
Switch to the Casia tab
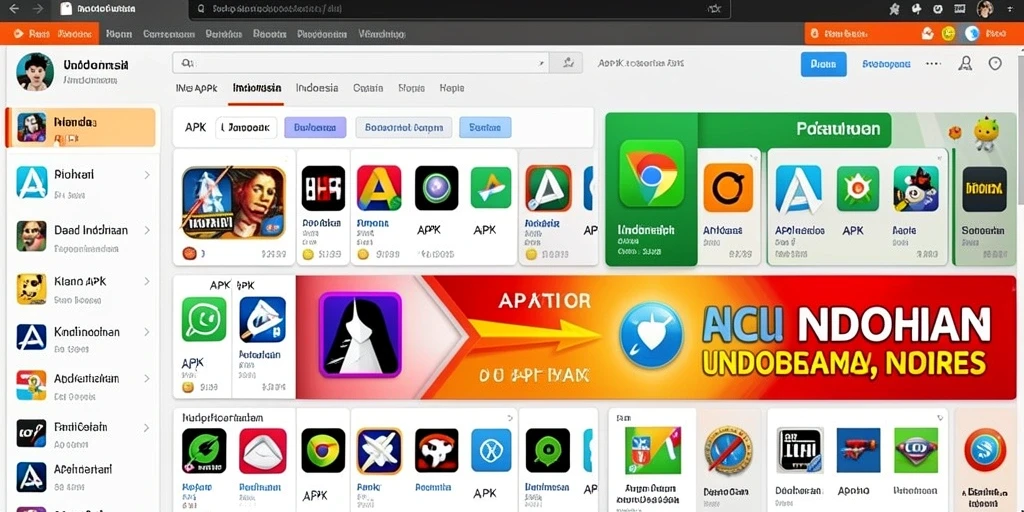(x=368, y=88)
